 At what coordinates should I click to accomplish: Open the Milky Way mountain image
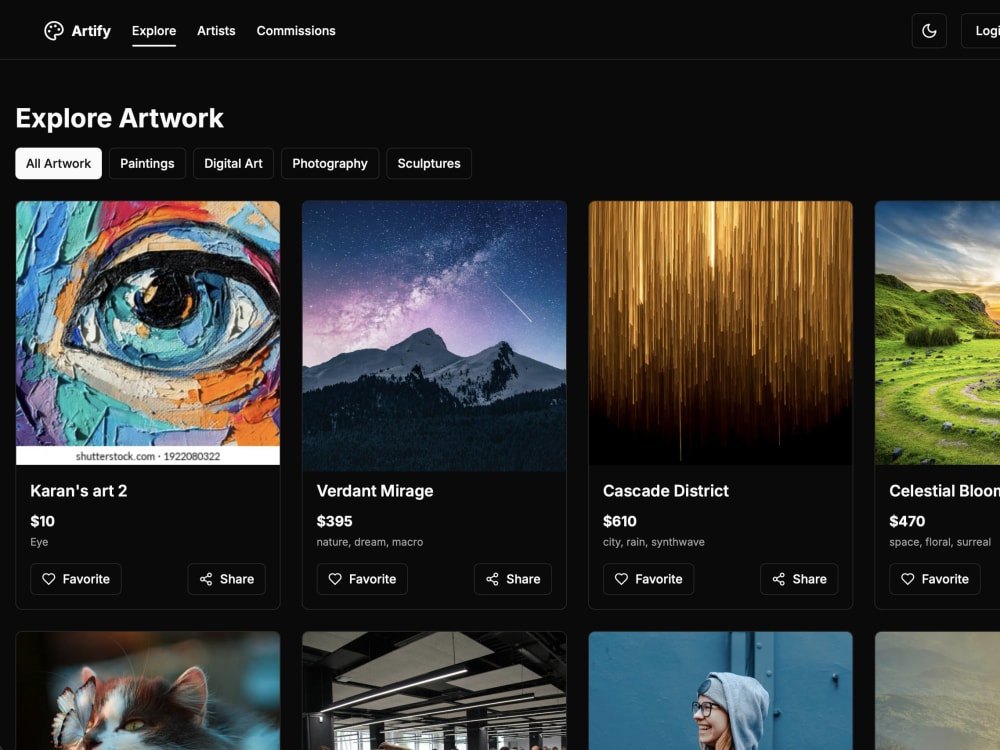434,336
